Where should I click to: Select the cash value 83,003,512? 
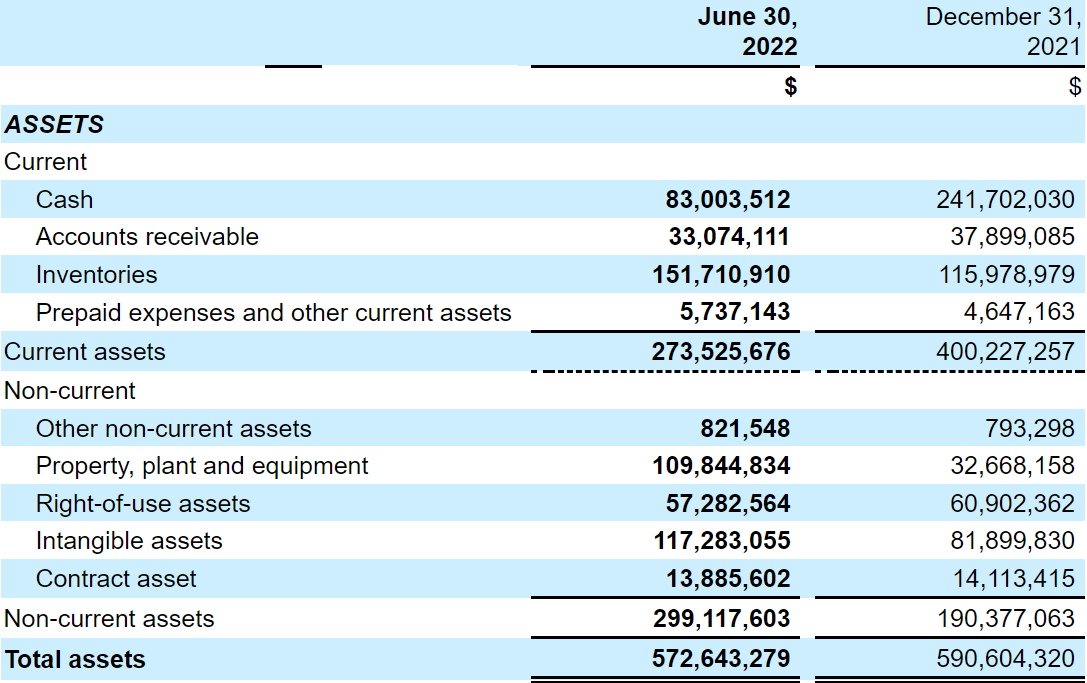(x=727, y=200)
